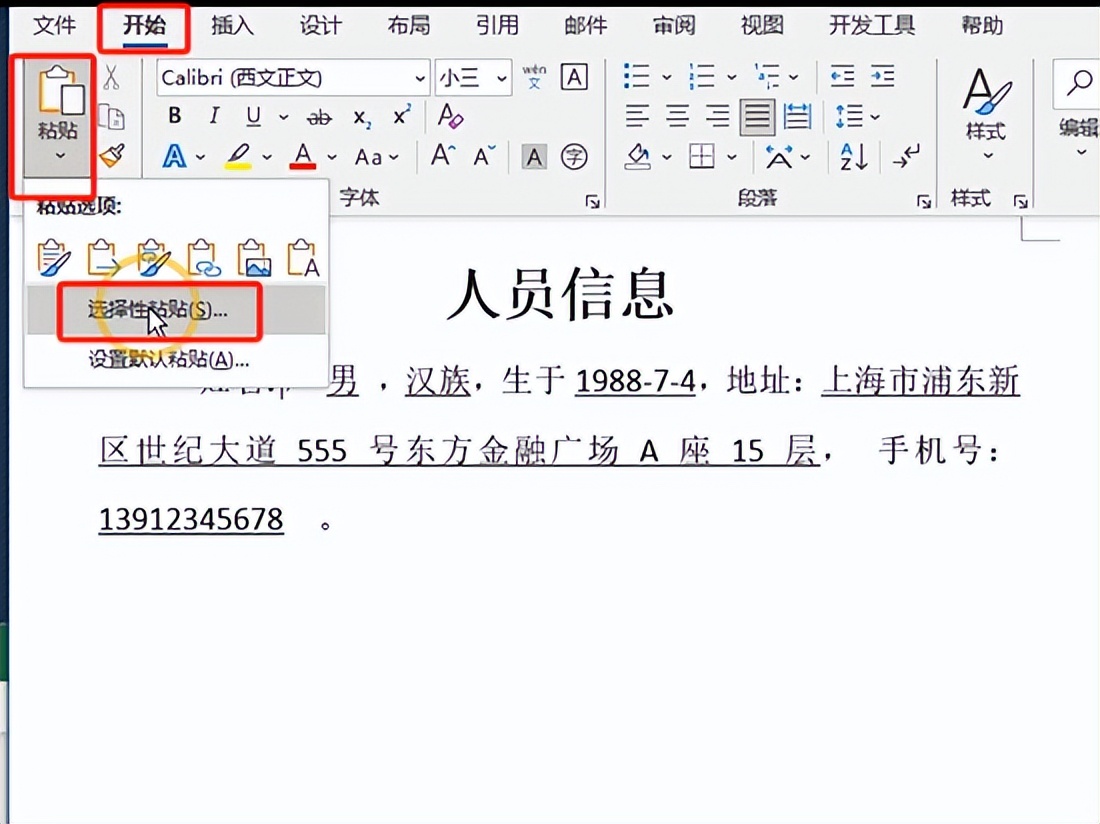
Task: Switch to the 引用 tab
Action: click(x=497, y=26)
